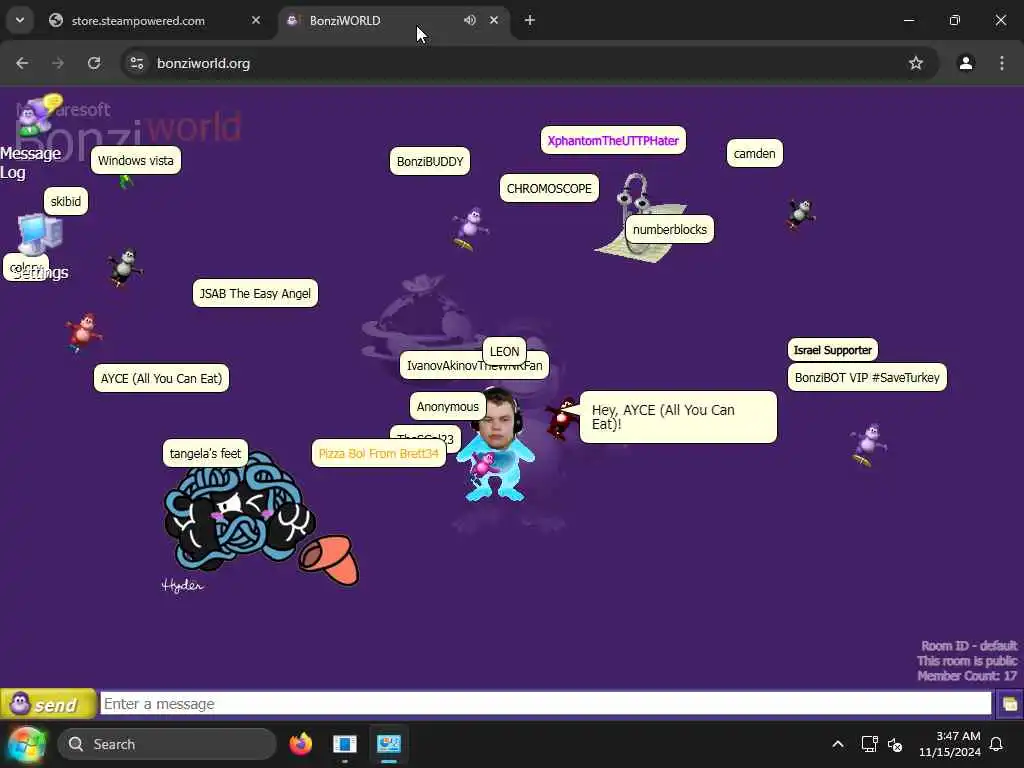Select the BonziWORLD tab
The height and width of the screenshot is (768, 1024).
coord(392,21)
